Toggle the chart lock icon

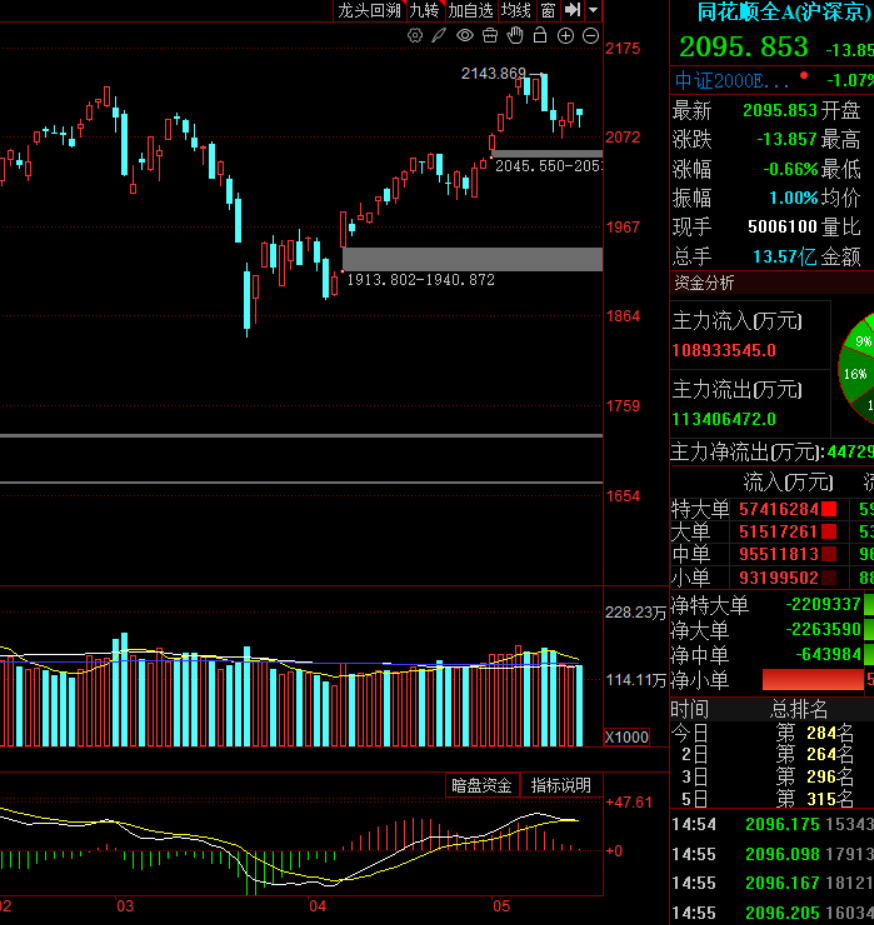tap(540, 35)
